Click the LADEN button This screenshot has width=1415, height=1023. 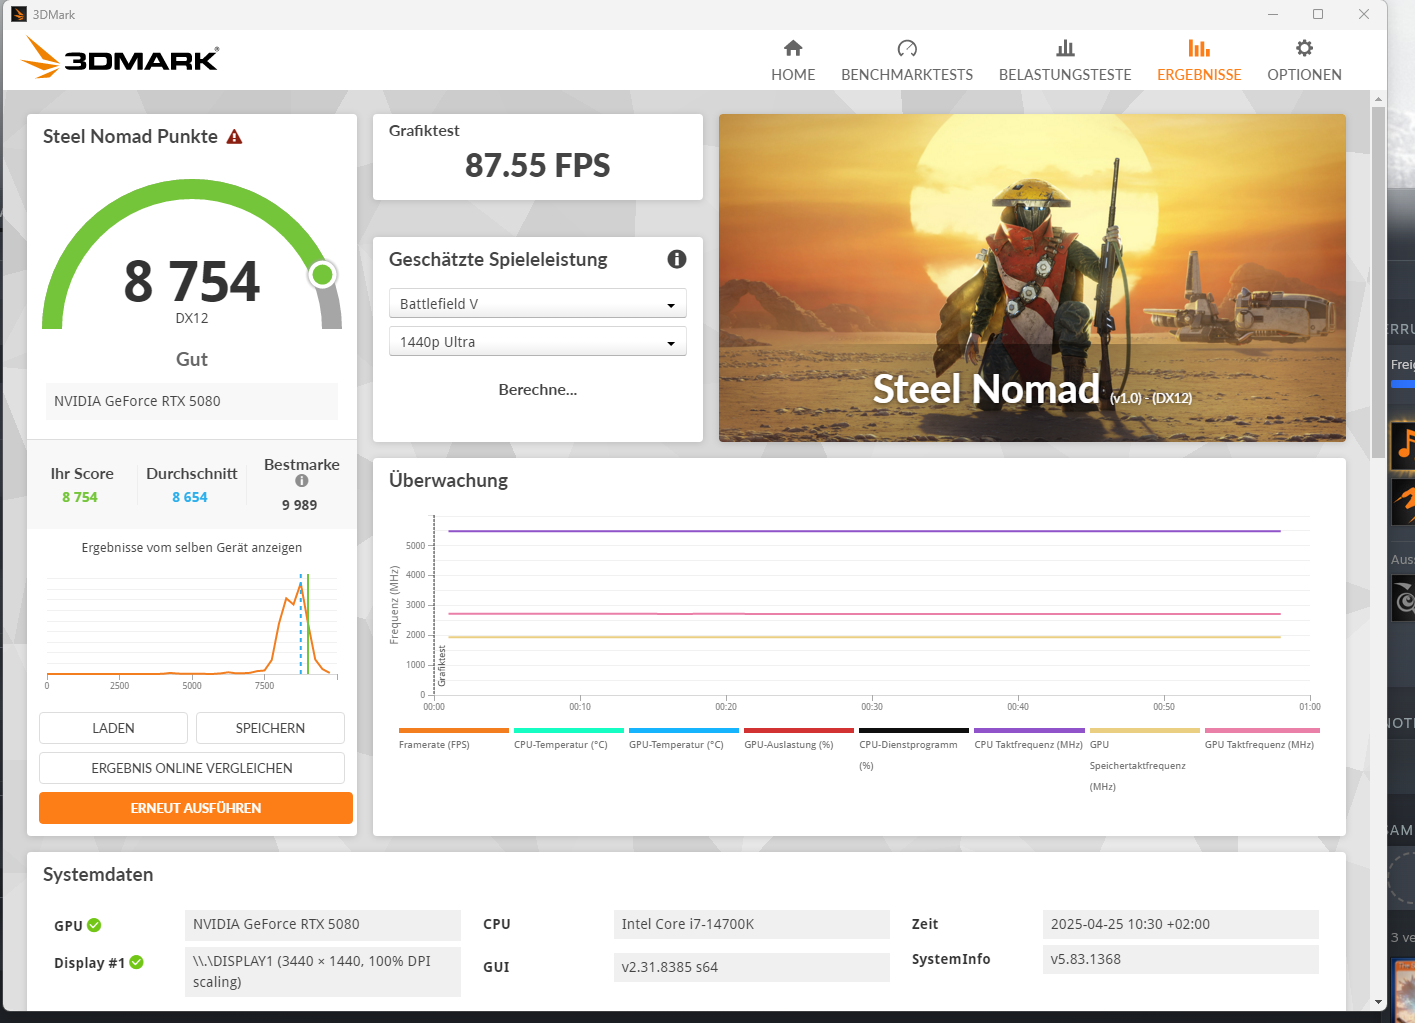point(113,728)
